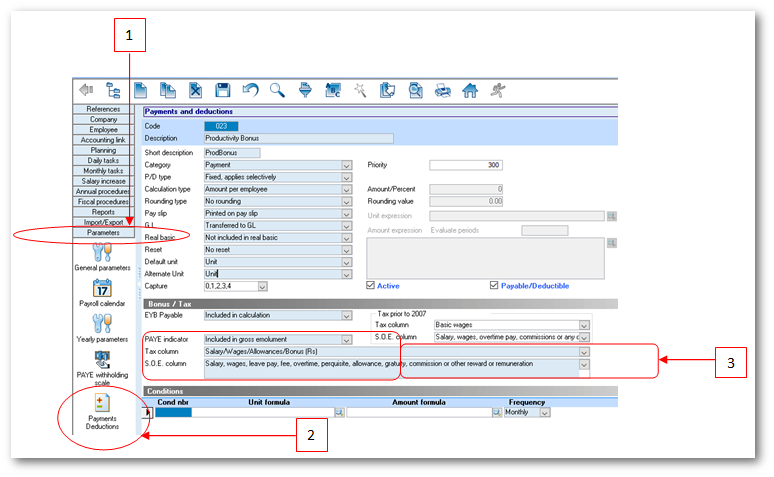Click the Monthly tasks menu button
This screenshot has width=774, height=477.
(x=103, y=171)
